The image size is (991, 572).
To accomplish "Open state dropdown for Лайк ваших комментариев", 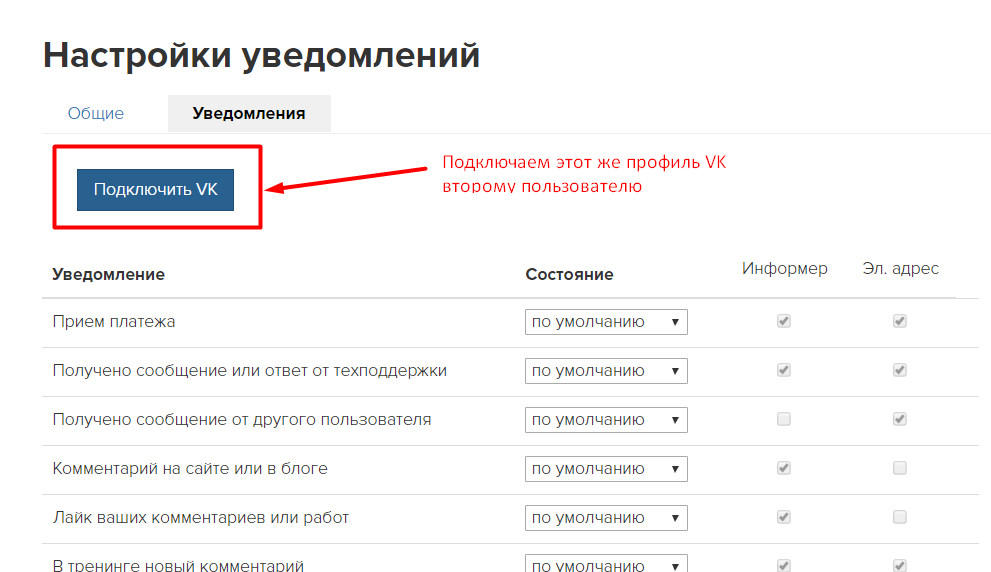I will 606,518.
